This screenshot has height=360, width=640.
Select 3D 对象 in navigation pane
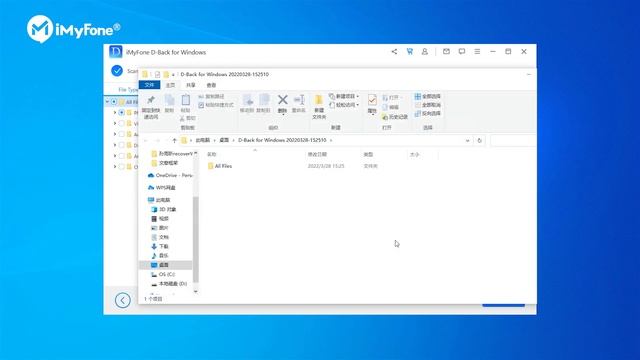pos(164,209)
